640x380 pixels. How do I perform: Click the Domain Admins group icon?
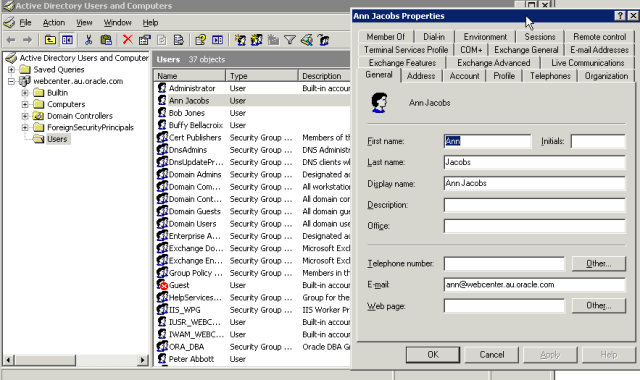click(x=162, y=174)
